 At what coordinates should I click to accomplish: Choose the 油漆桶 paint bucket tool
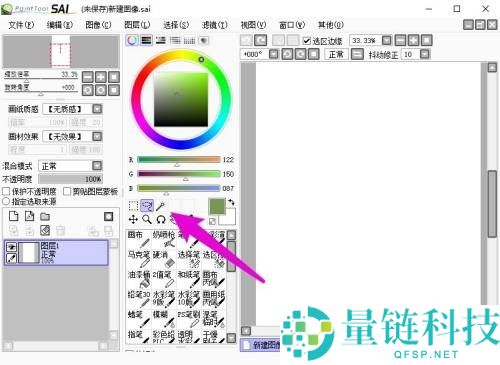tap(139, 279)
